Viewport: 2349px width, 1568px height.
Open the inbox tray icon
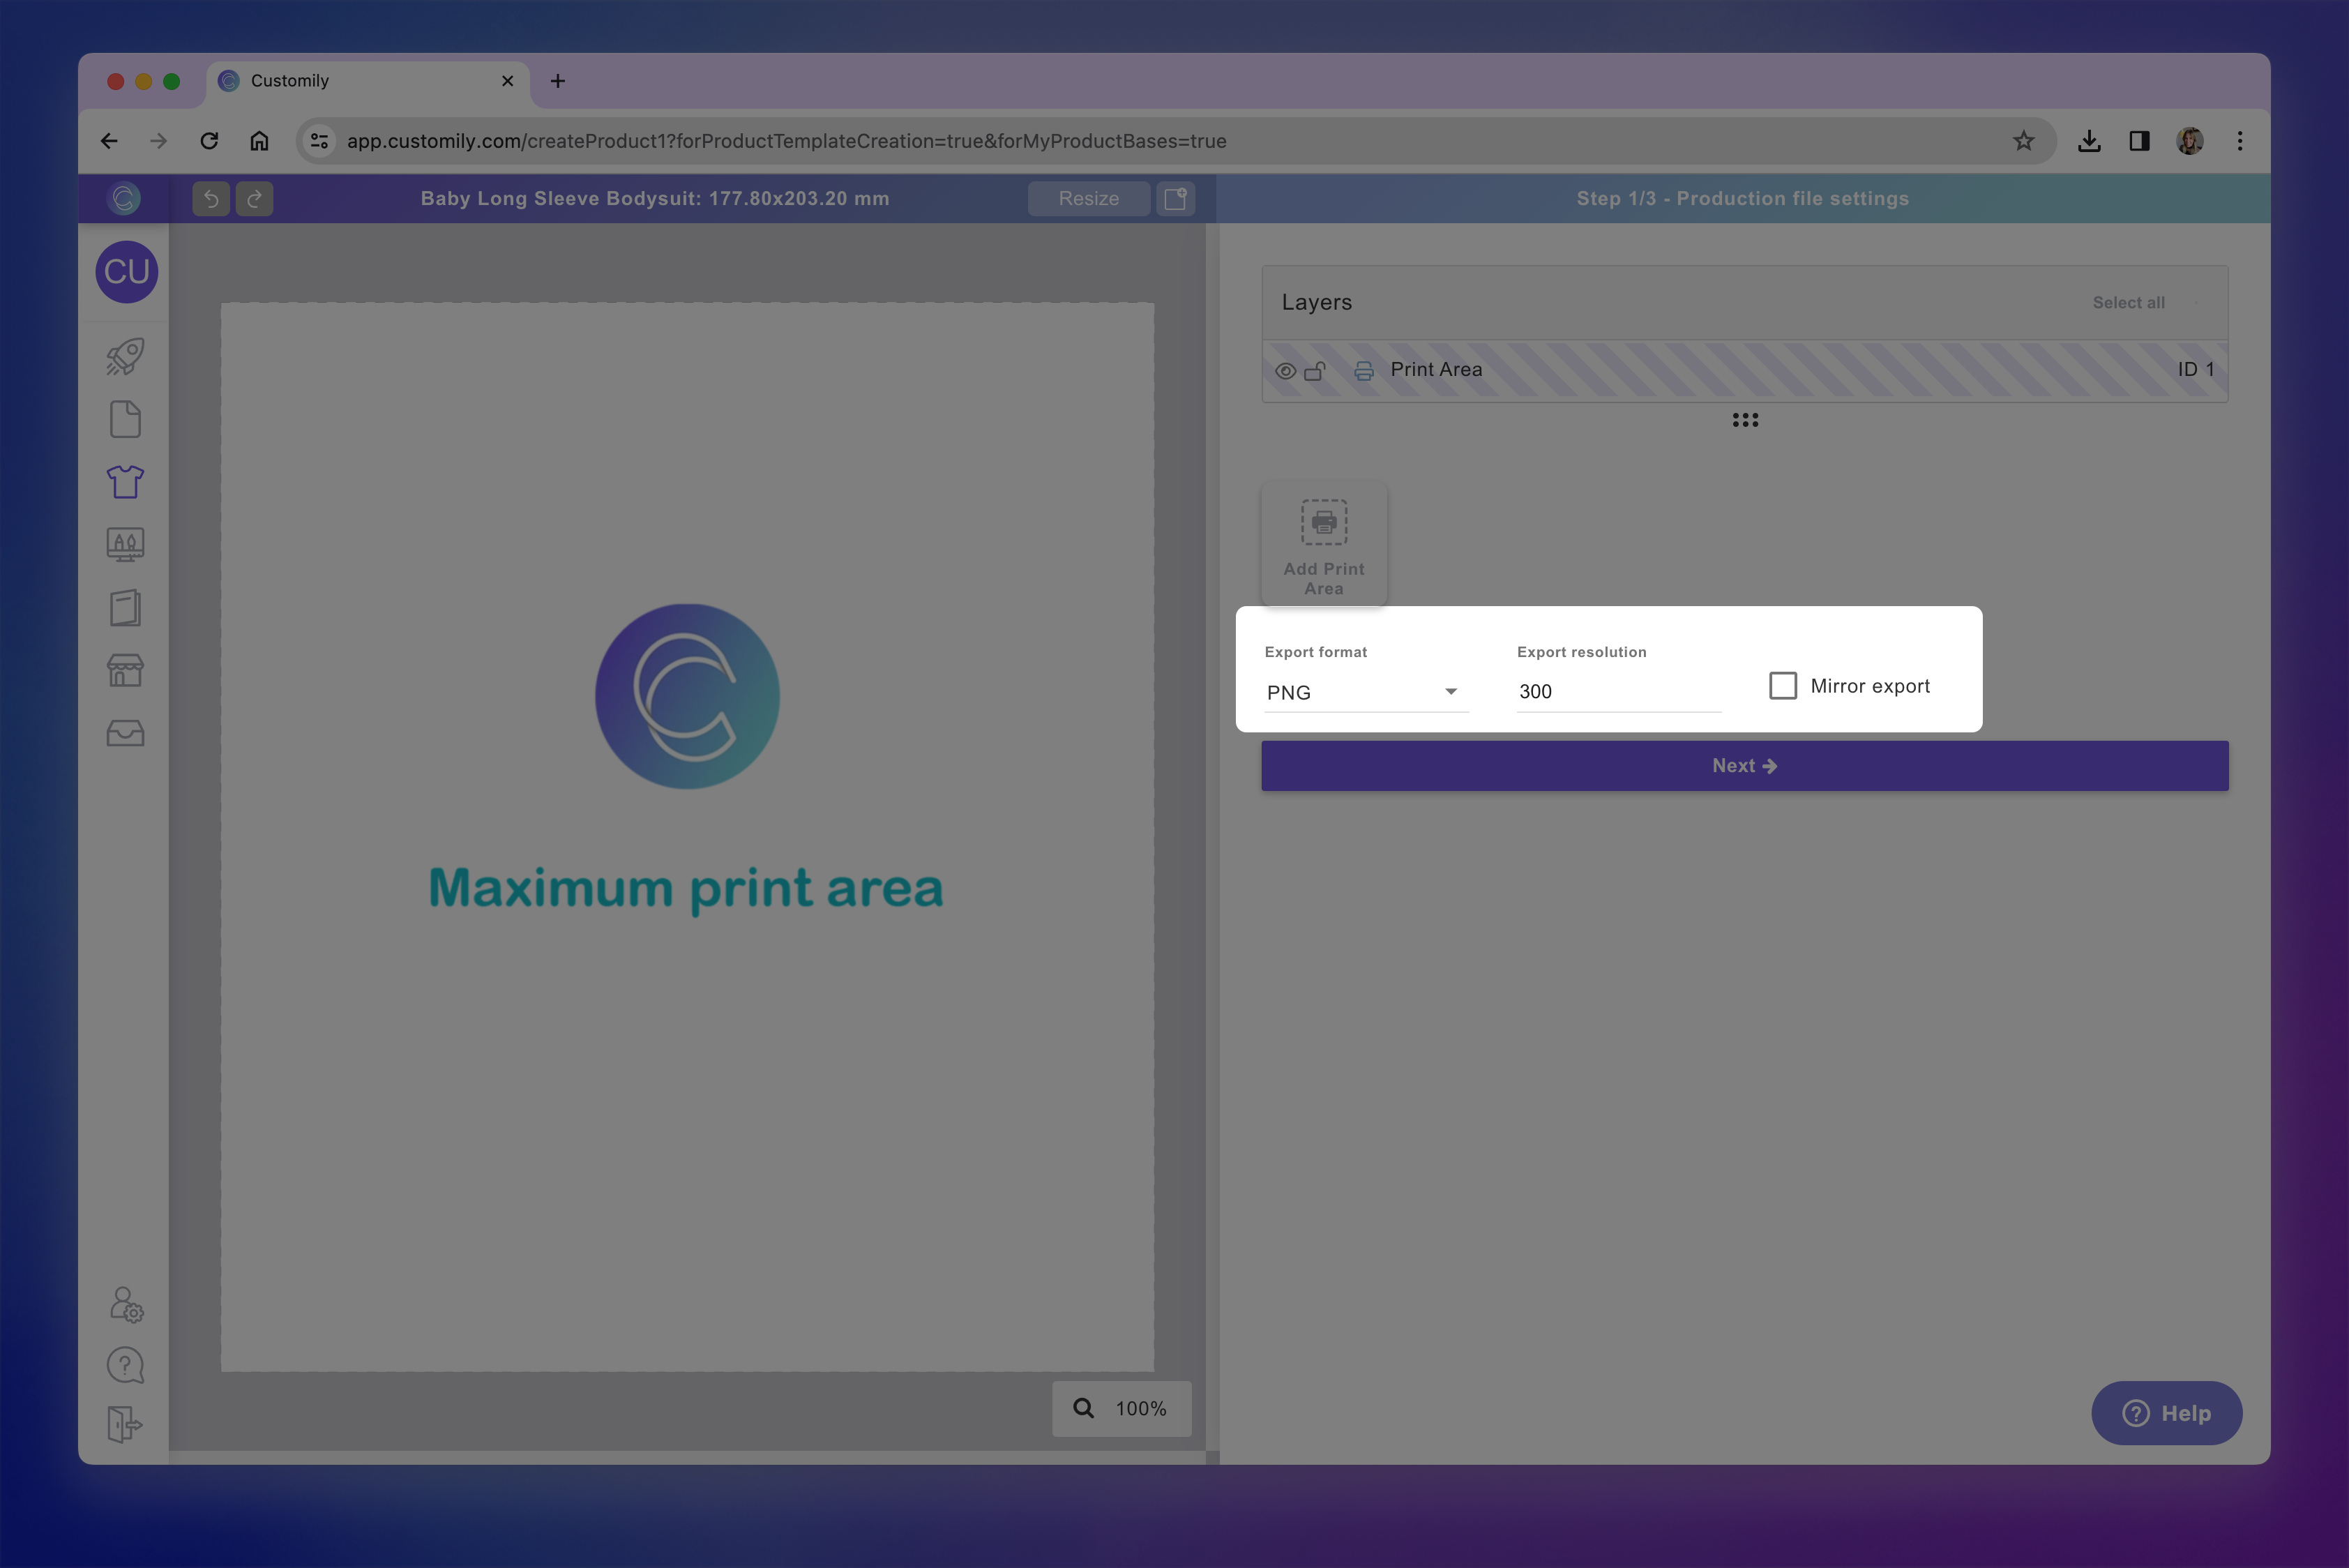click(125, 733)
